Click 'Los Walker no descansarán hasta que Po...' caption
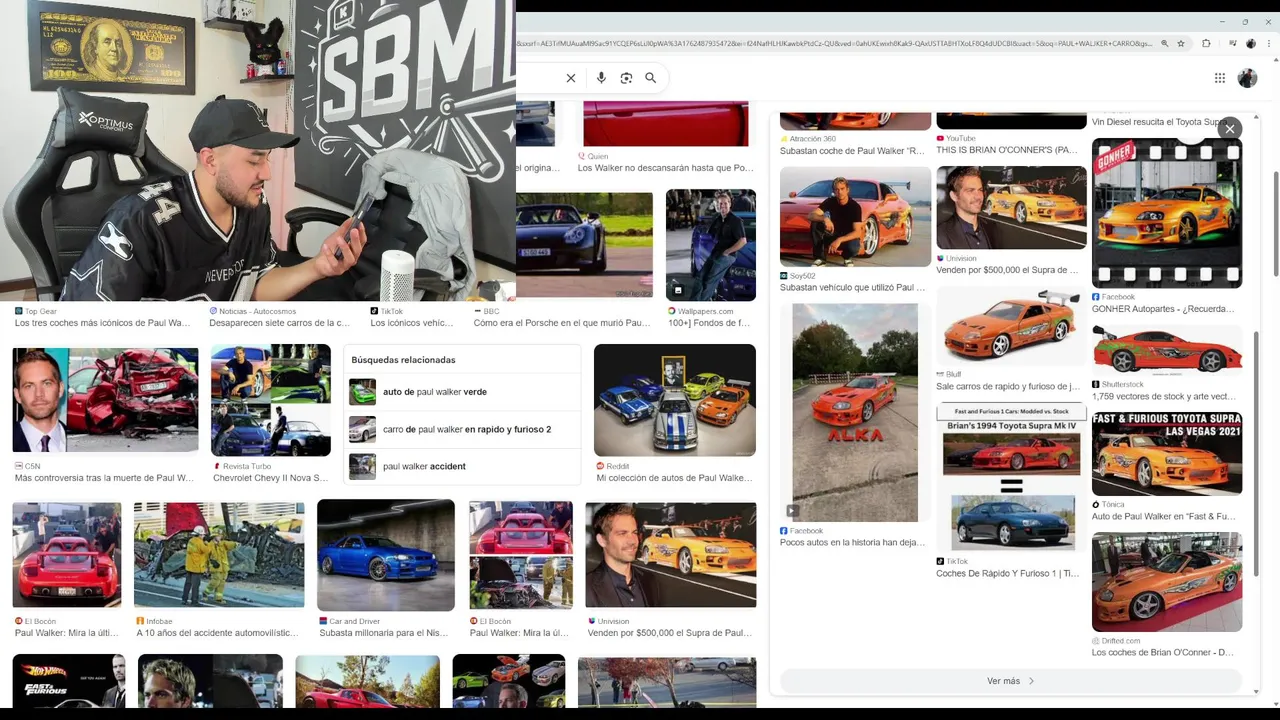1280x720 pixels. (665, 168)
